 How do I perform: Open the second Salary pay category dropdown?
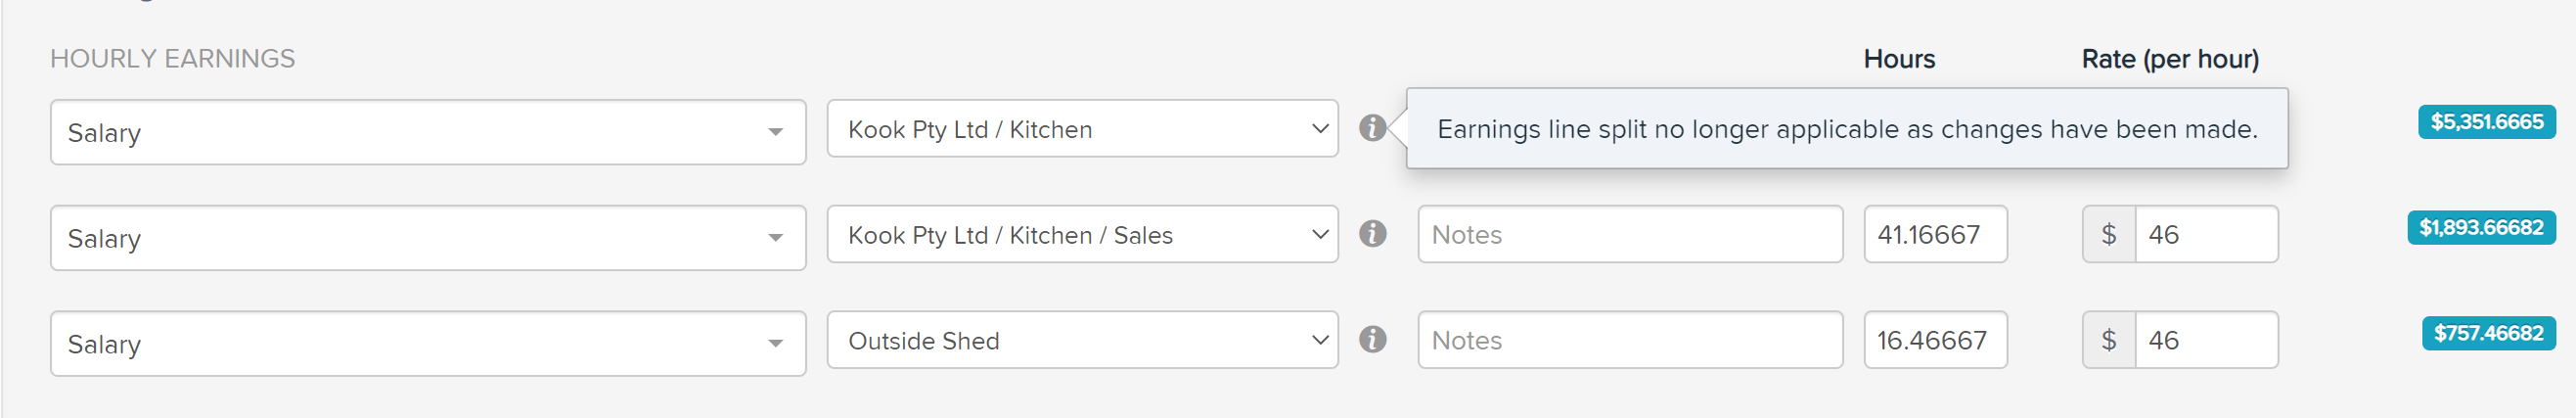pyautogui.click(x=428, y=238)
